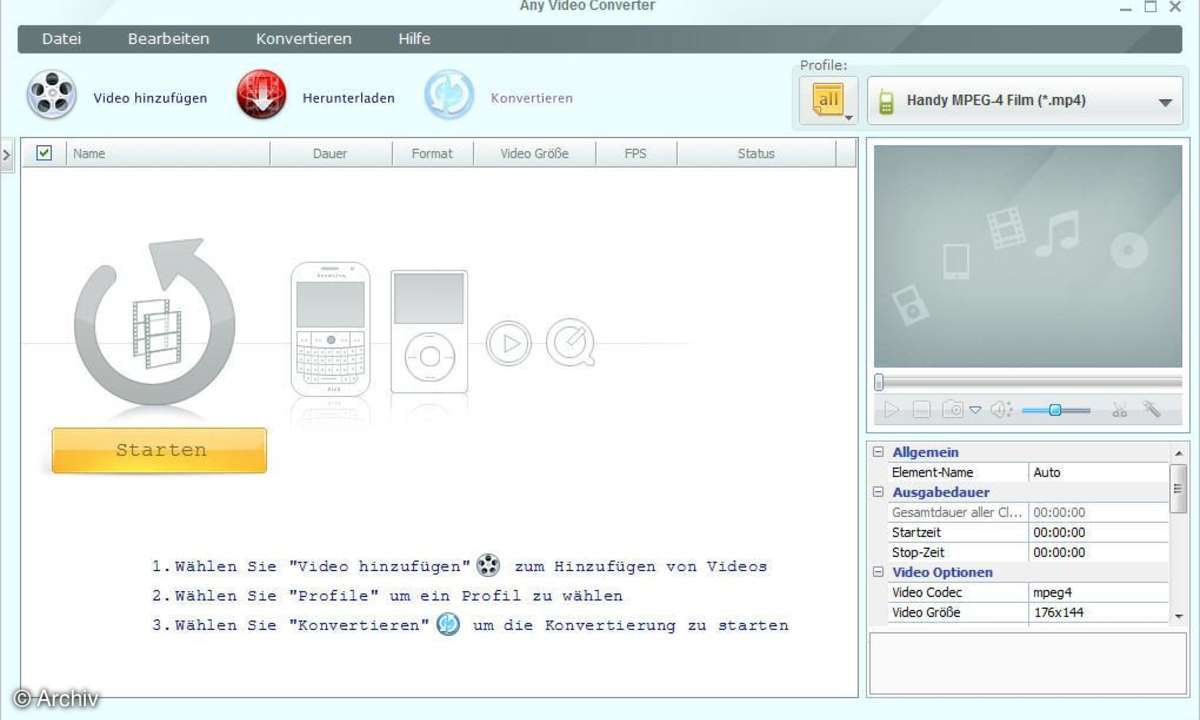The width and height of the screenshot is (1200, 720).
Task: Expand the left side panel arrow
Action: [7, 155]
